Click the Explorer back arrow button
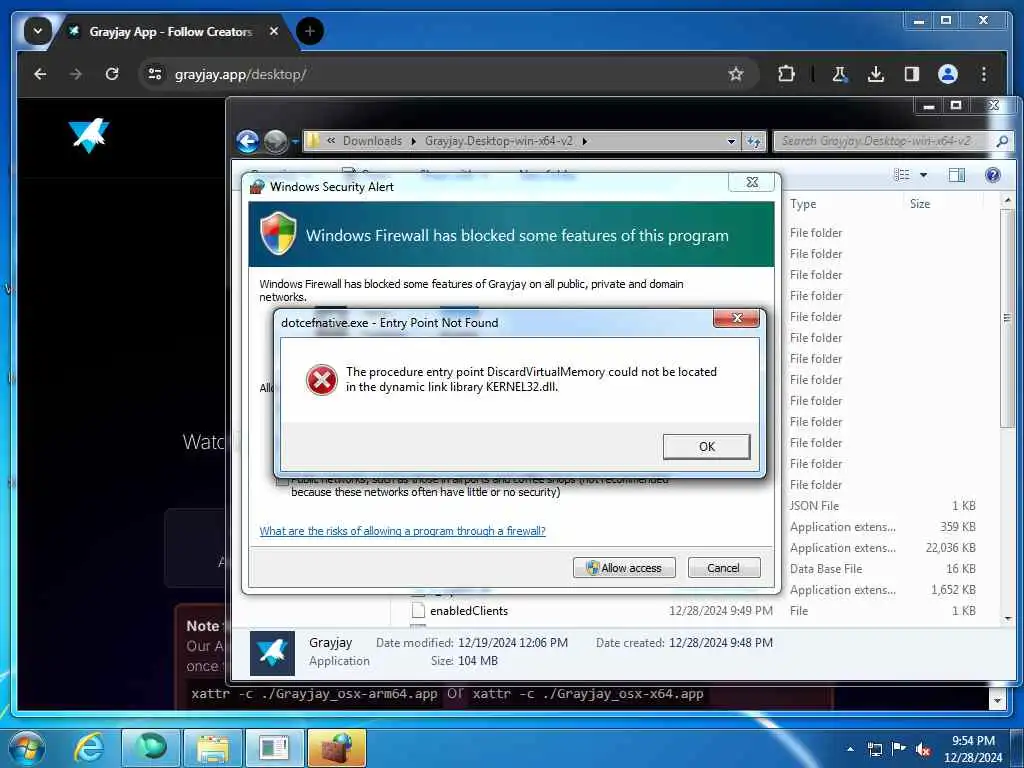1024x768 pixels. (x=248, y=141)
